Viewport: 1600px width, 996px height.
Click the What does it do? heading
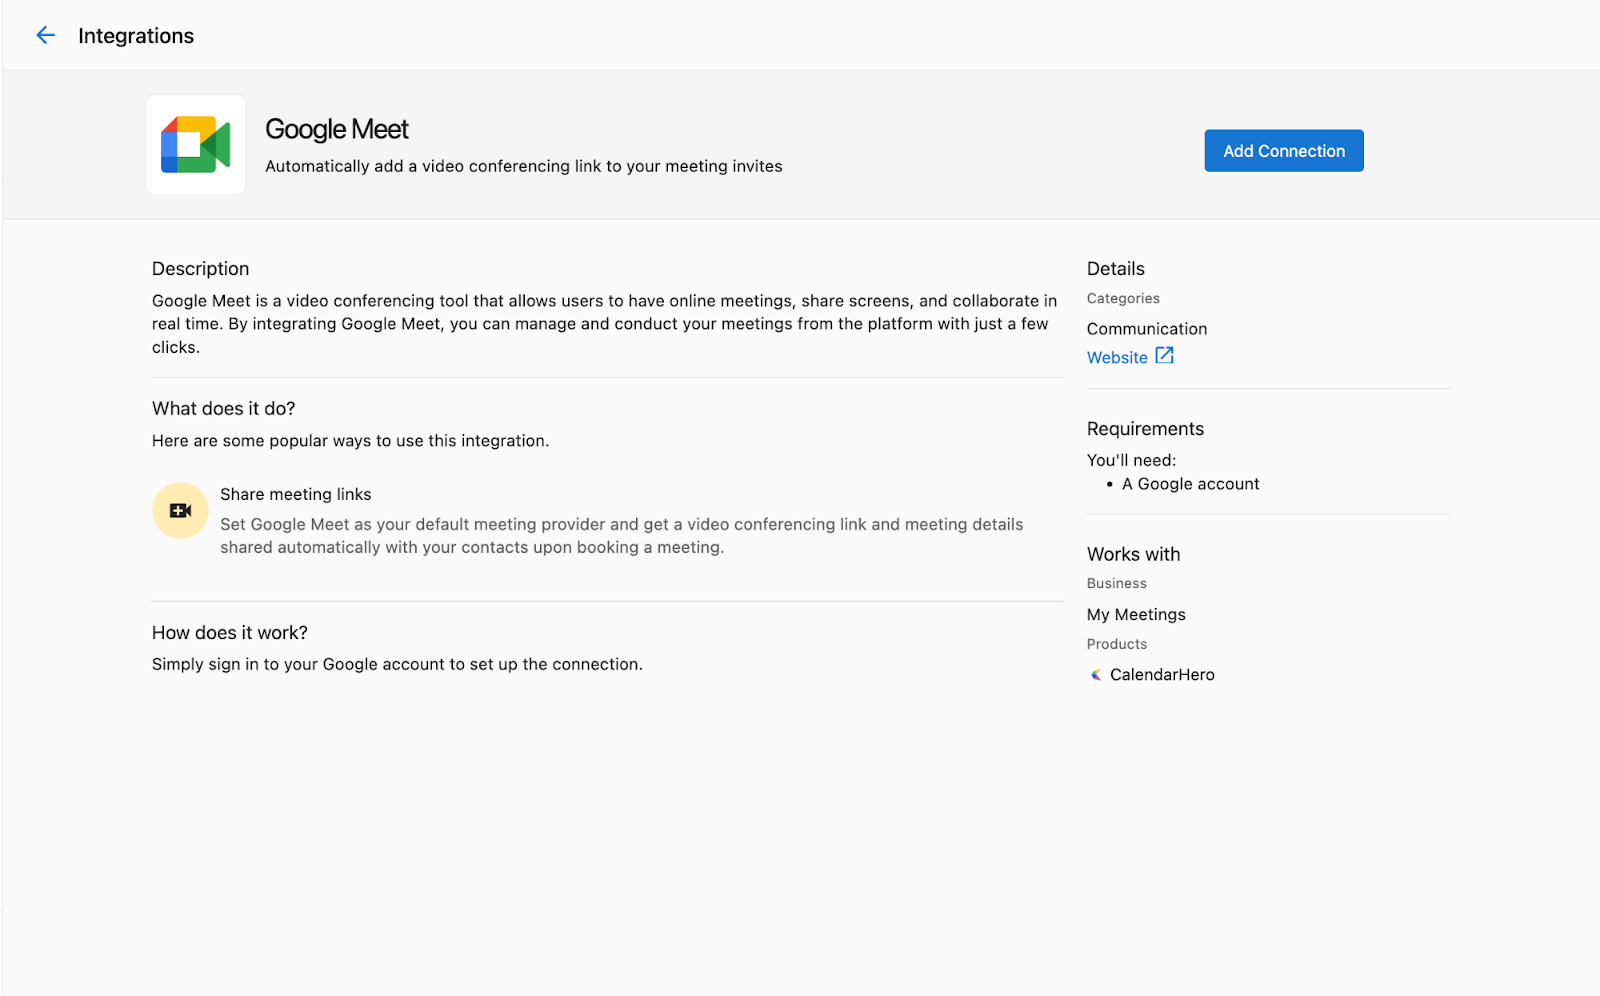pyautogui.click(x=224, y=409)
